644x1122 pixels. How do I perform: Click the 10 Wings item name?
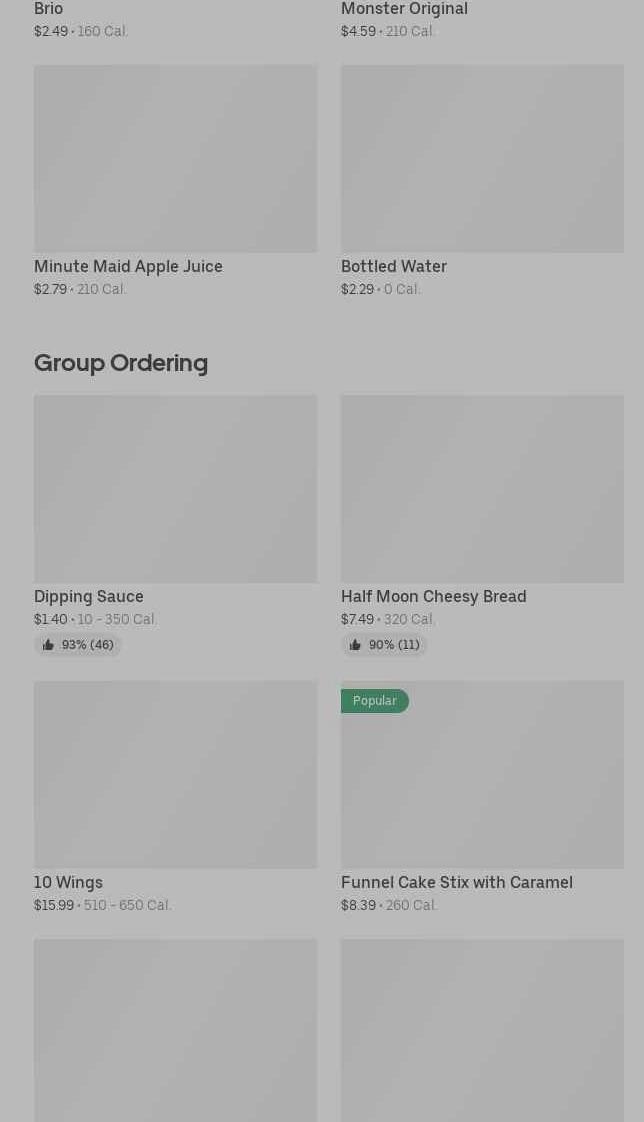[x=68, y=882]
